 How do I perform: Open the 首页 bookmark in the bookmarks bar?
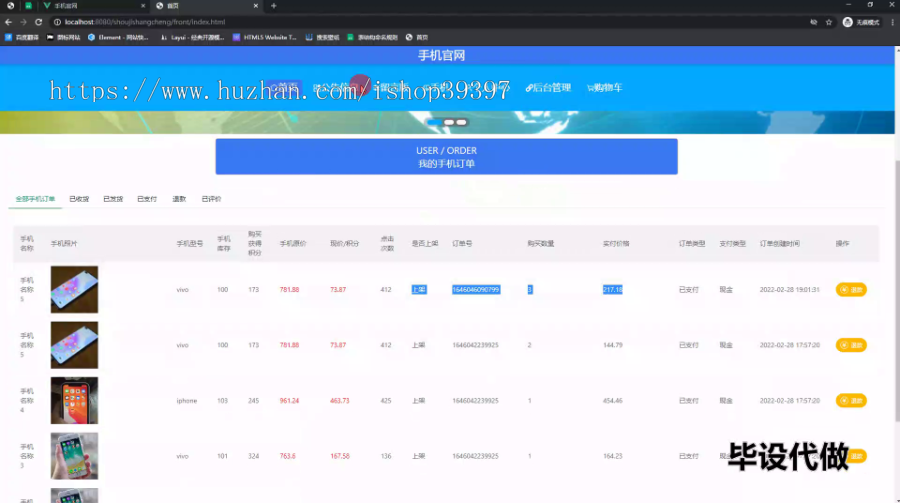pos(417,37)
